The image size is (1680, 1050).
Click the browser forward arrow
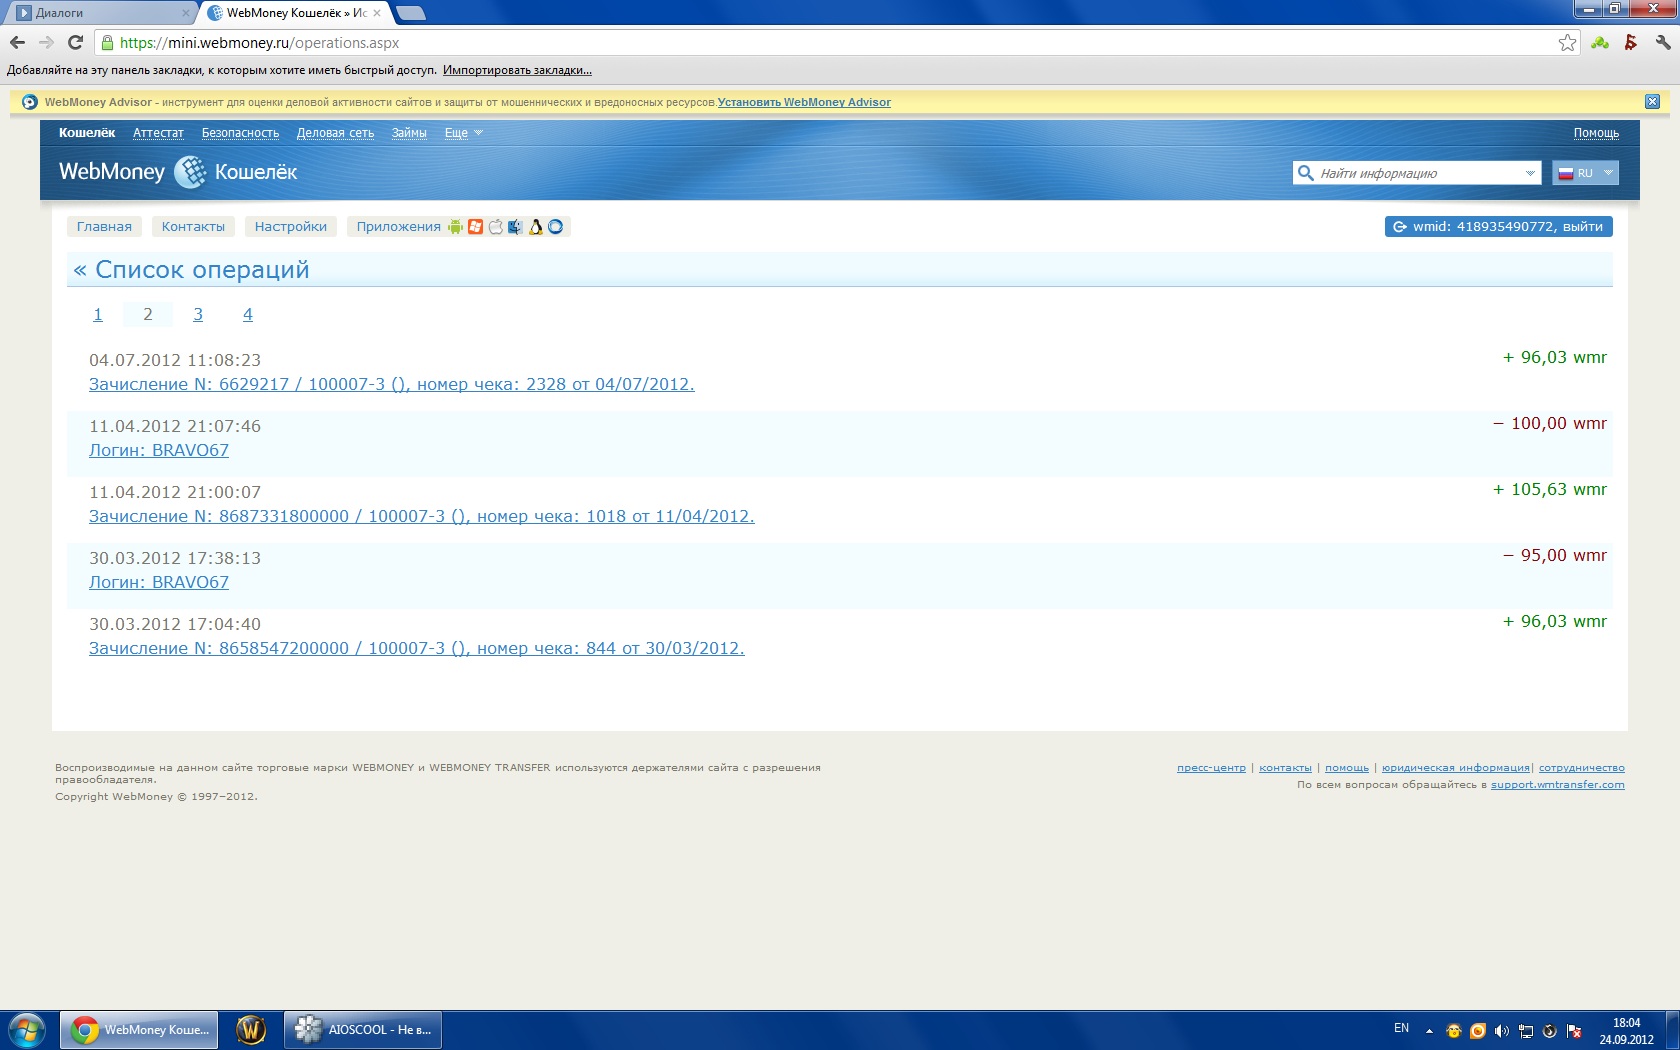(46, 43)
